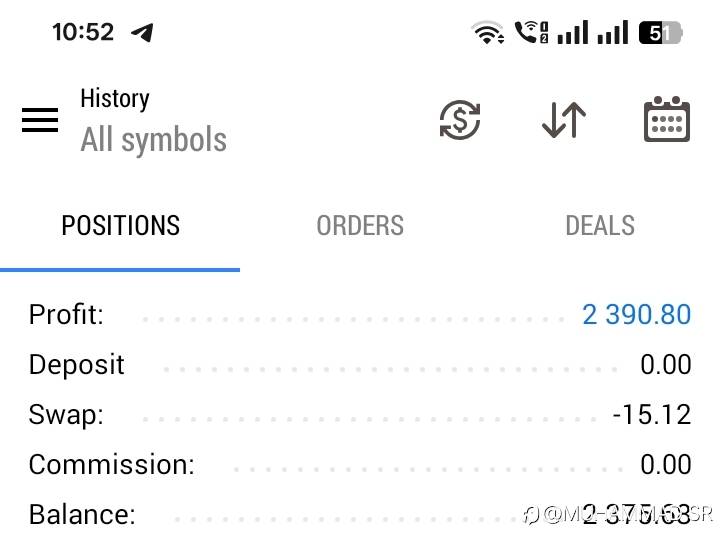Tap the first SIM signal bars icon
The image size is (720, 548).
tap(573, 33)
